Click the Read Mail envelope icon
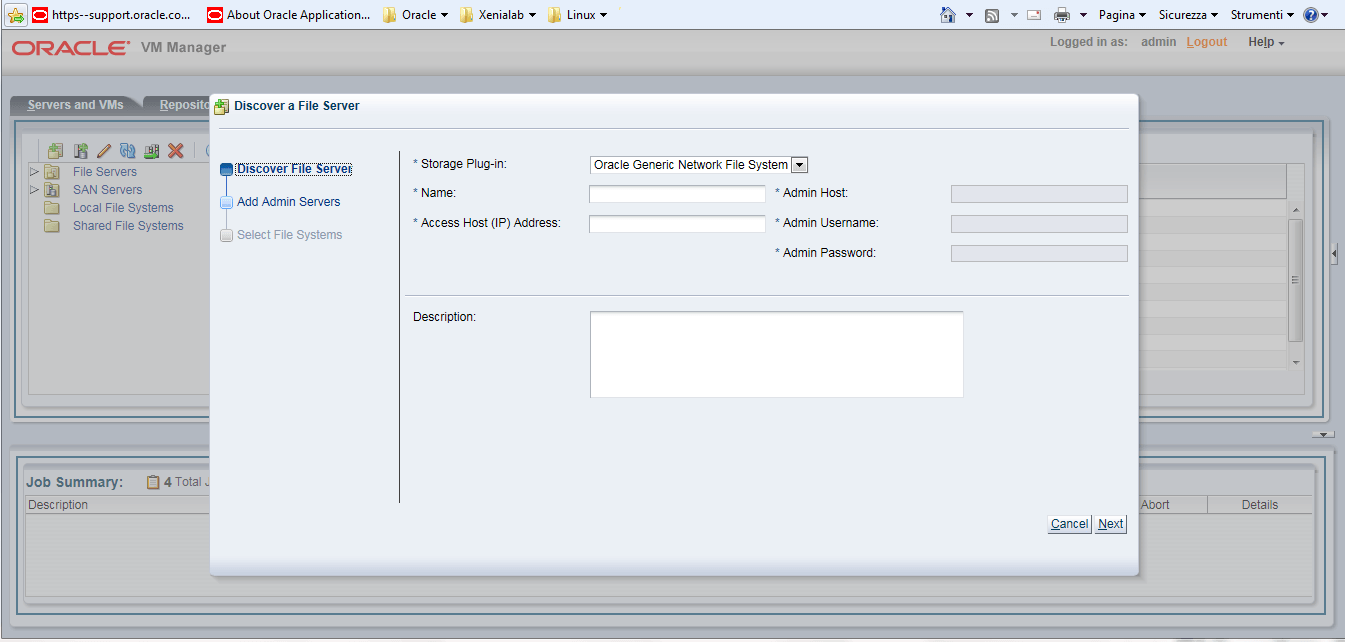The image size is (1345, 642). 1034,15
